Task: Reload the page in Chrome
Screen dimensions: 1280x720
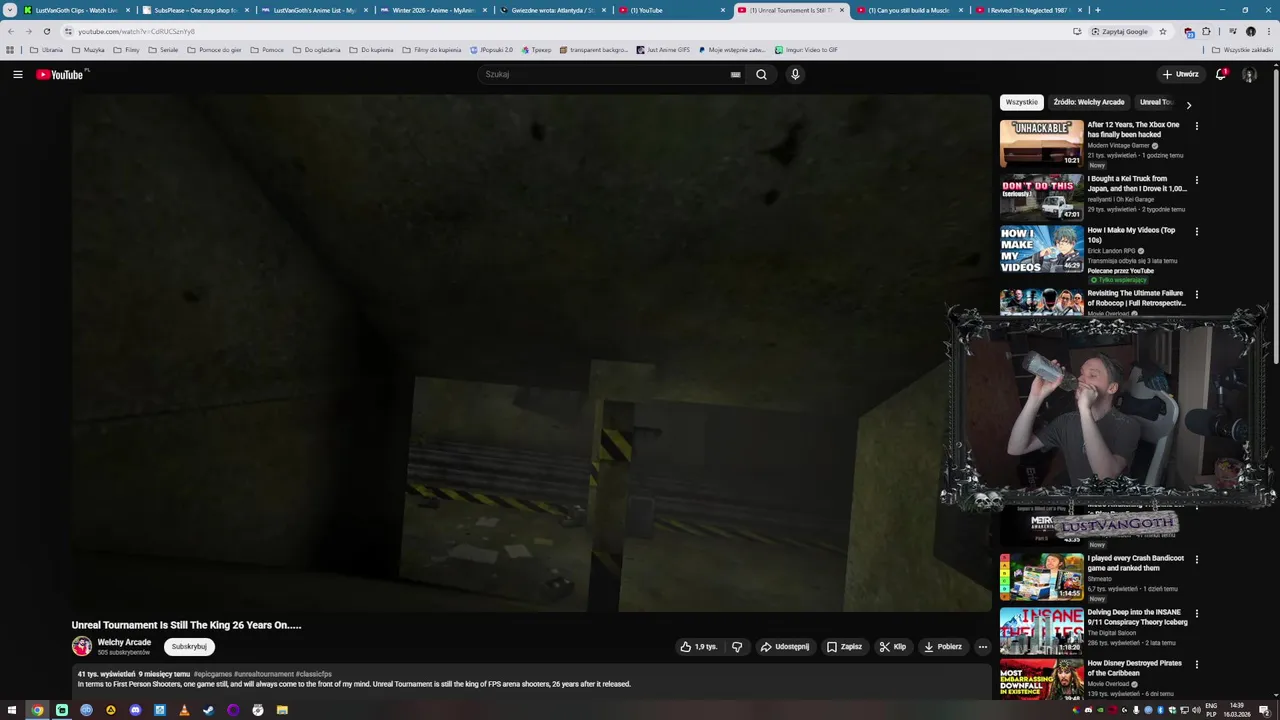Action: [47, 31]
